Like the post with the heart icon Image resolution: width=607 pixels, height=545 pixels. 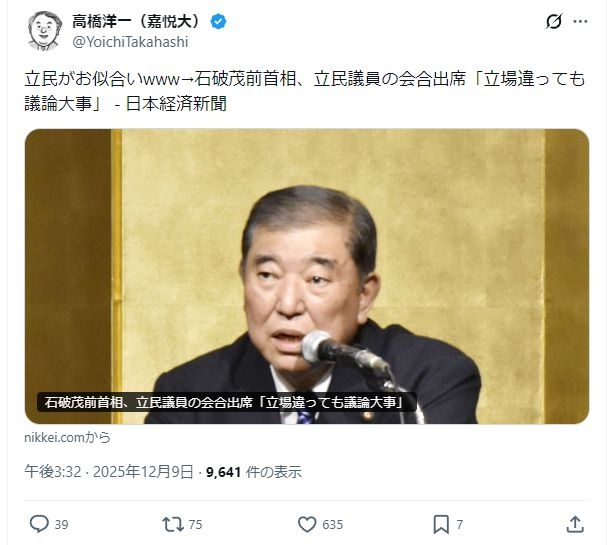tap(307, 524)
